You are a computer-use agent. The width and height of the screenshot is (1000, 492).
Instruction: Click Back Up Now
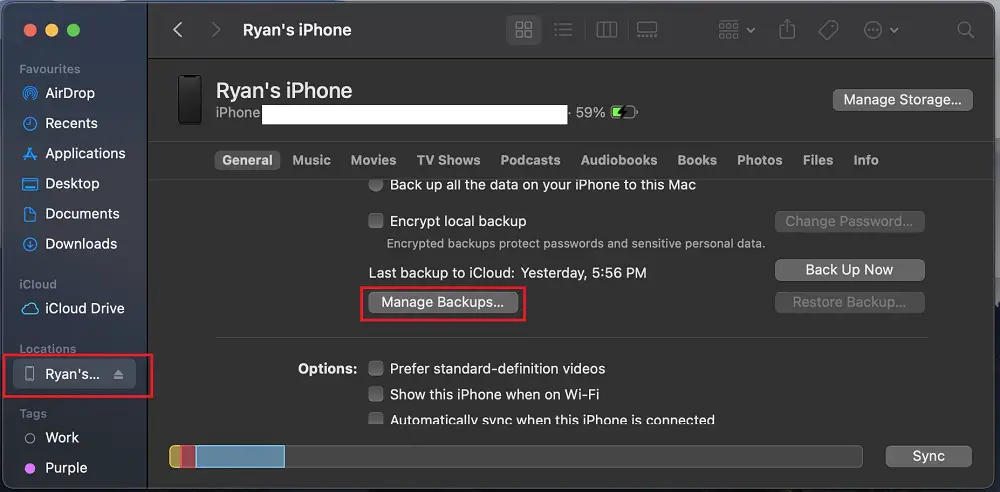coord(849,270)
